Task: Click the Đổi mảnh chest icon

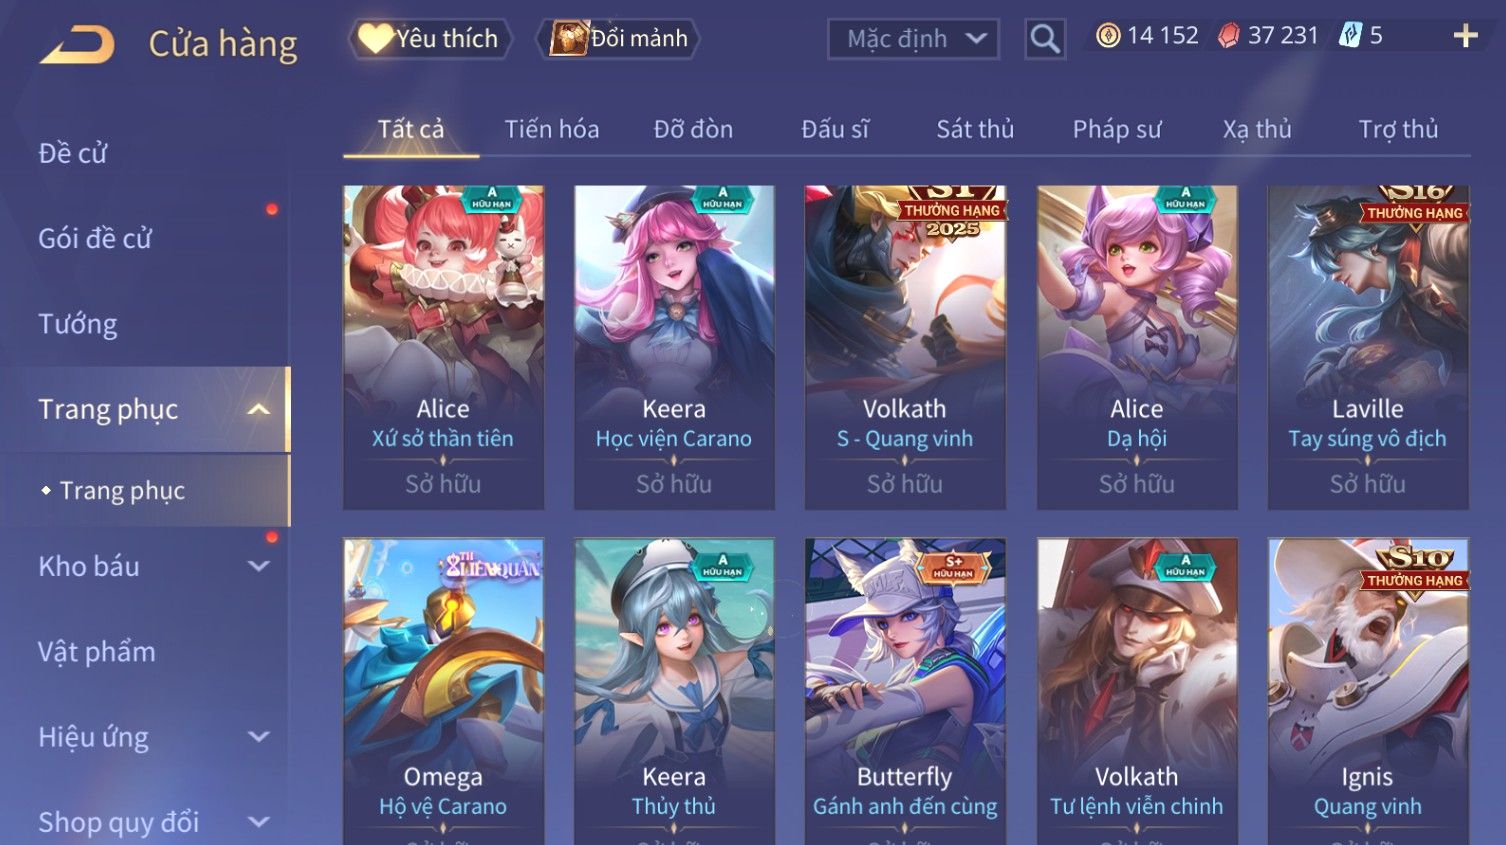Action: (568, 38)
